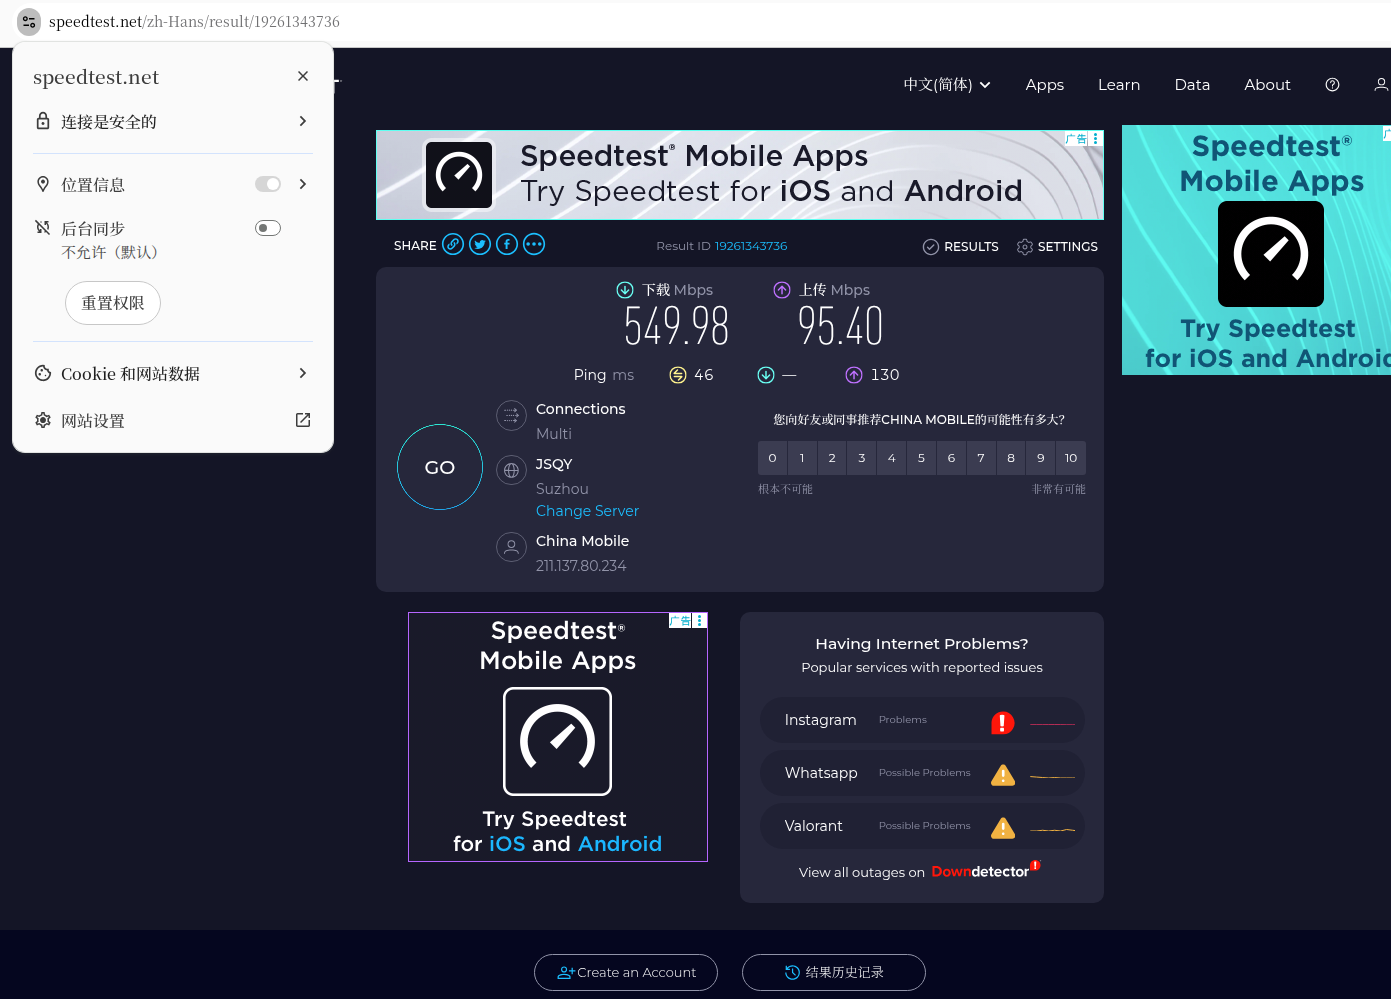Share result on Twitter

(480, 244)
